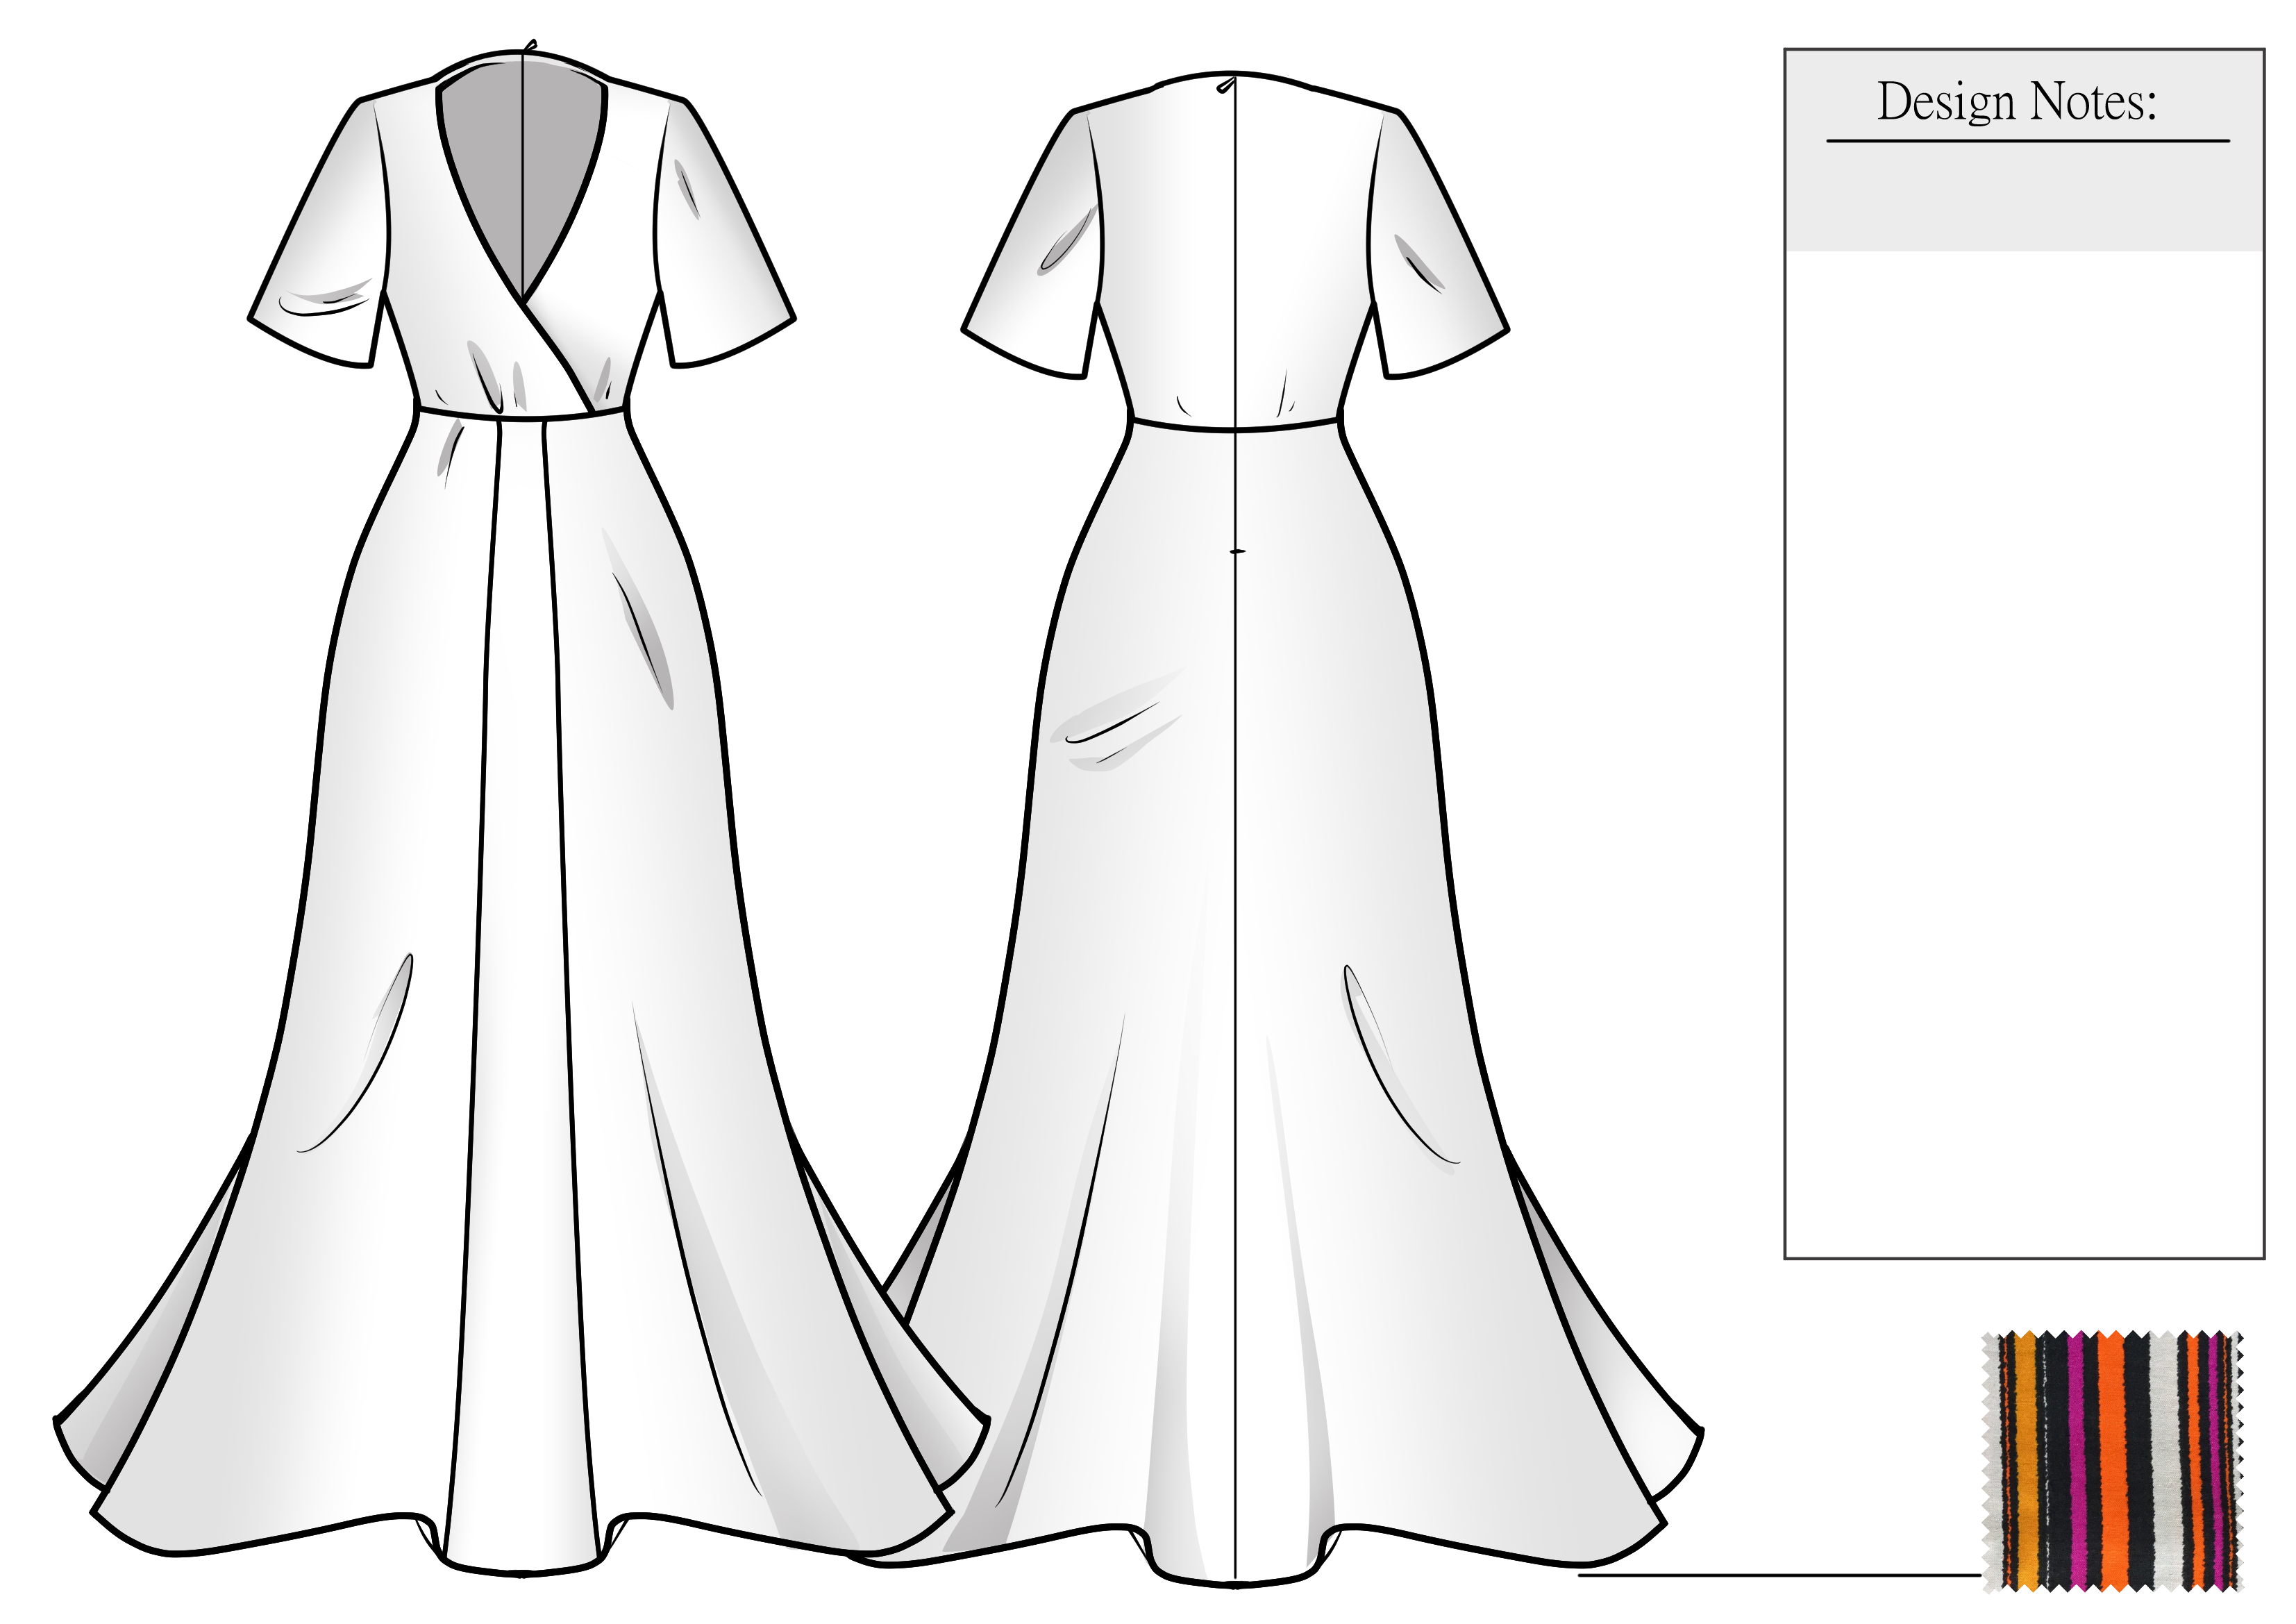2296x1624 pixels.
Task: Click the zipper end mark on back skirt
Action: pos(1237,551)
